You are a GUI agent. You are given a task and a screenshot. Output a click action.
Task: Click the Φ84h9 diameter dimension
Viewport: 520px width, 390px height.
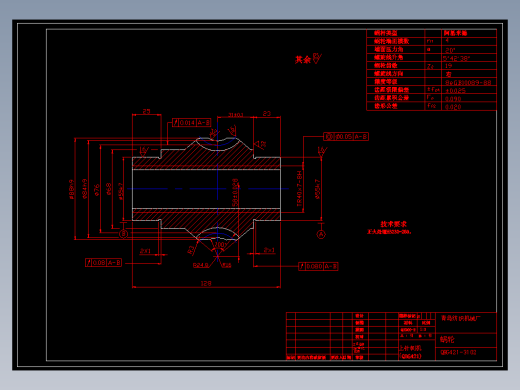[85, 189]
